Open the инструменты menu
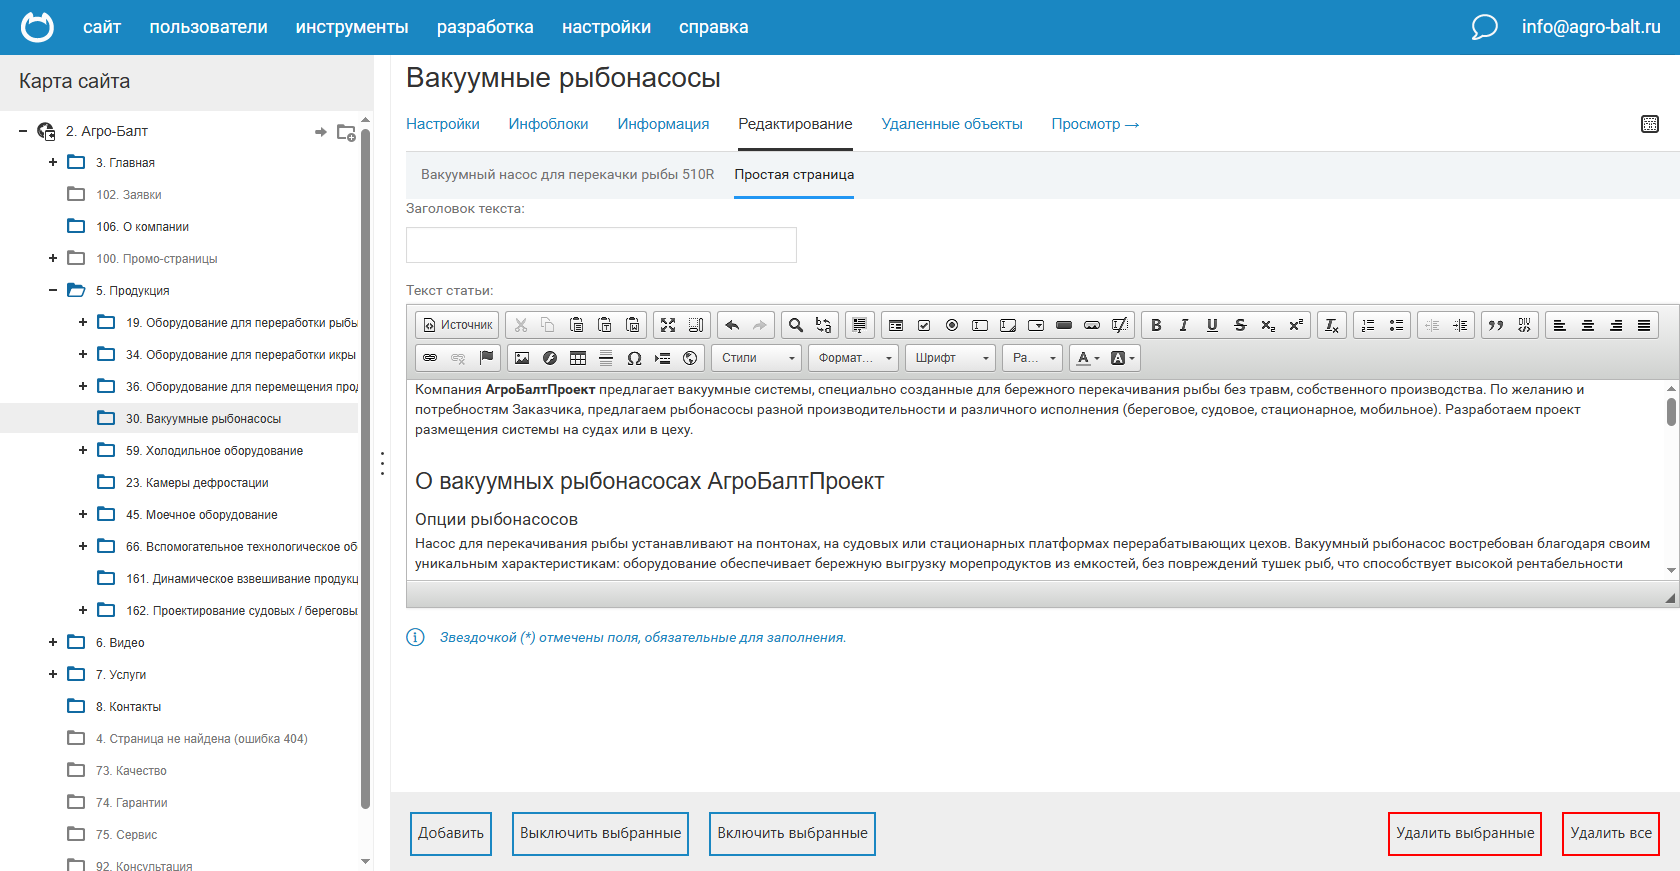 point(352,27)
